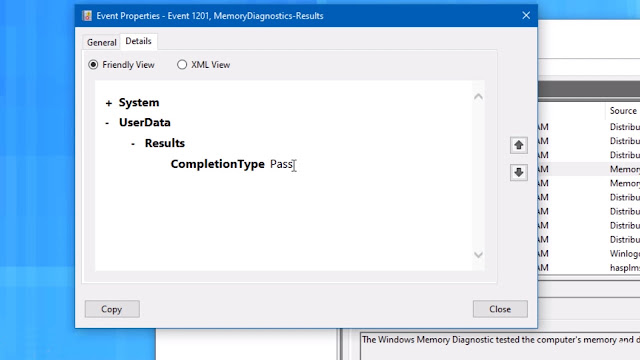The height and width of the screenshot is (360, 640).
Task: Expand the System node
Action: click(109, 103)
